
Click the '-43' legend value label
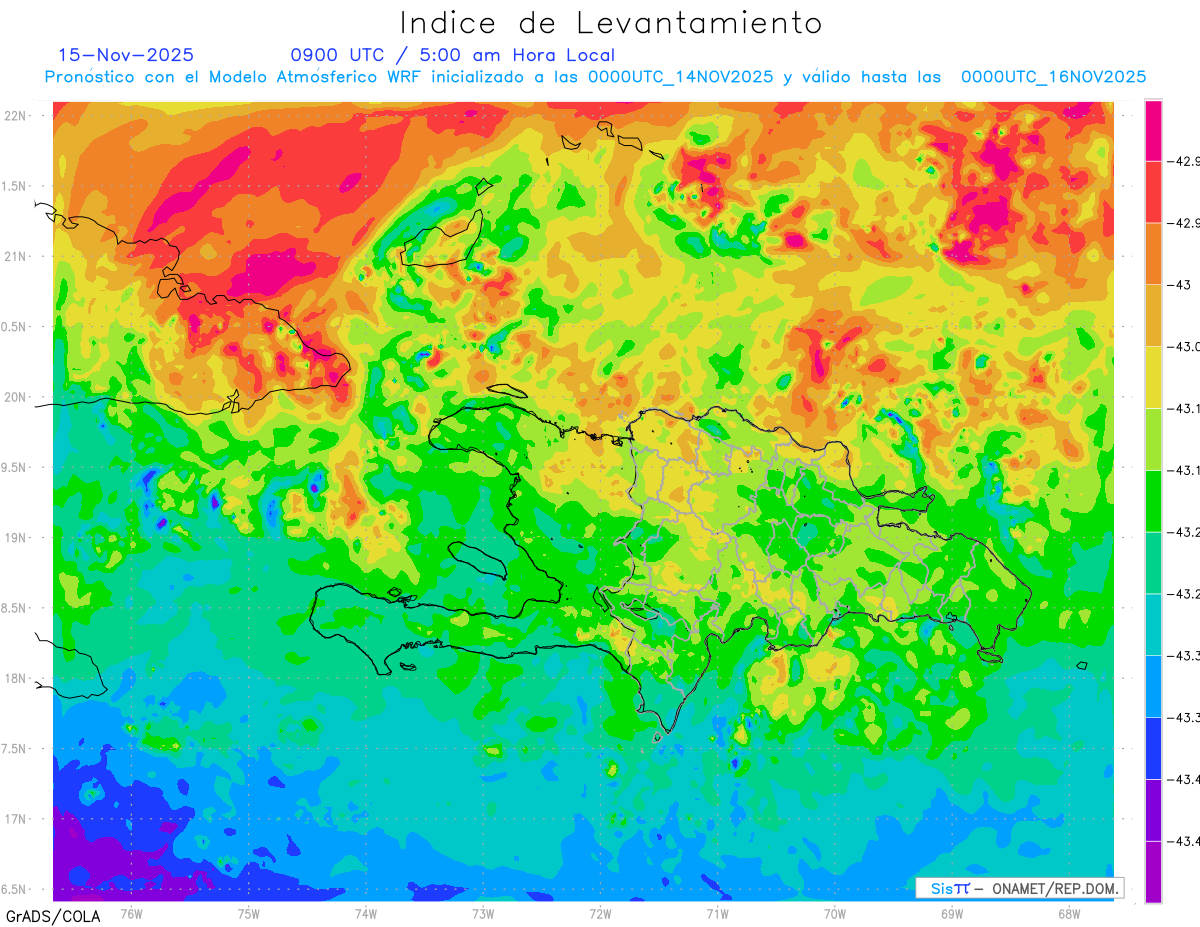pos(1183,285)
